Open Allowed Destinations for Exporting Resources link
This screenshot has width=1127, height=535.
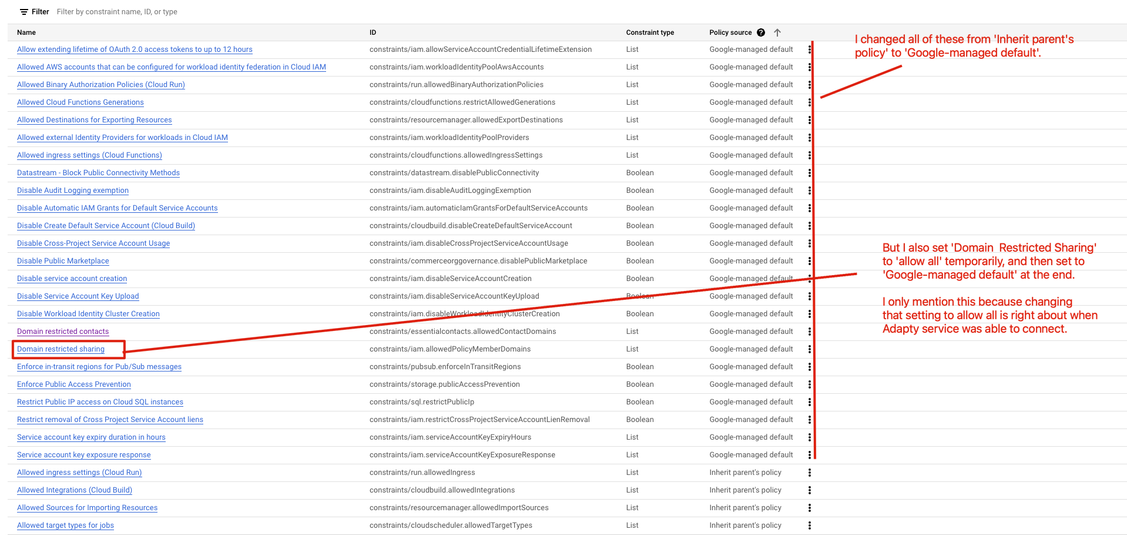pyautogui.click(x=94, y=119)
